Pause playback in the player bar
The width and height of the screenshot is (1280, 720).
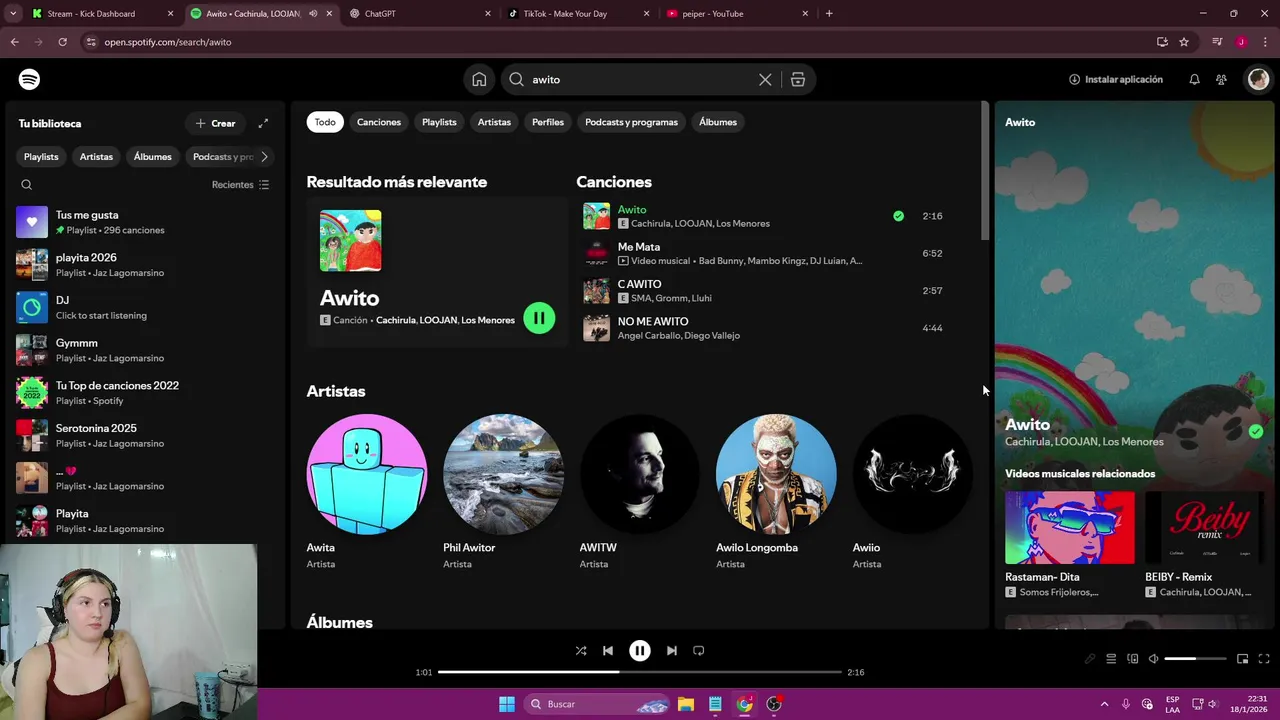640,650
